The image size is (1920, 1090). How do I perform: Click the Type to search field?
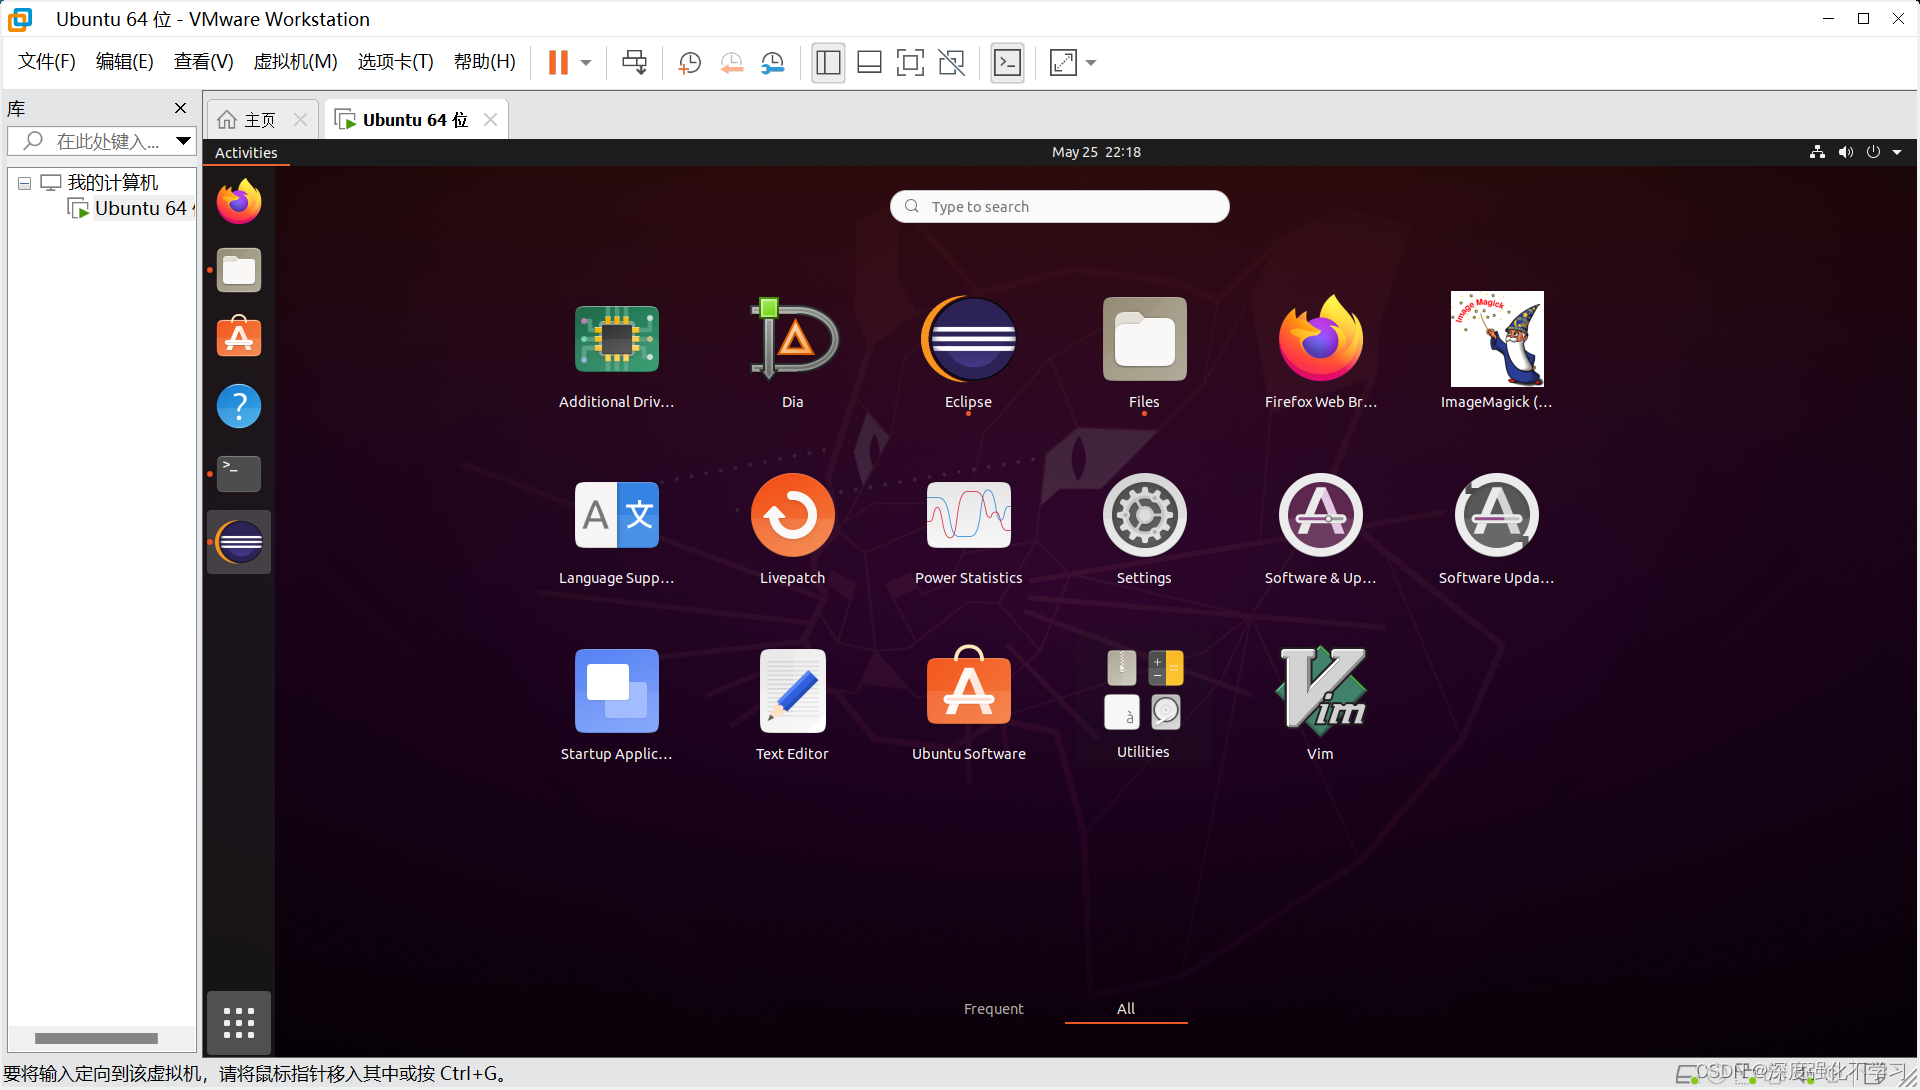tap(1060, 206)
